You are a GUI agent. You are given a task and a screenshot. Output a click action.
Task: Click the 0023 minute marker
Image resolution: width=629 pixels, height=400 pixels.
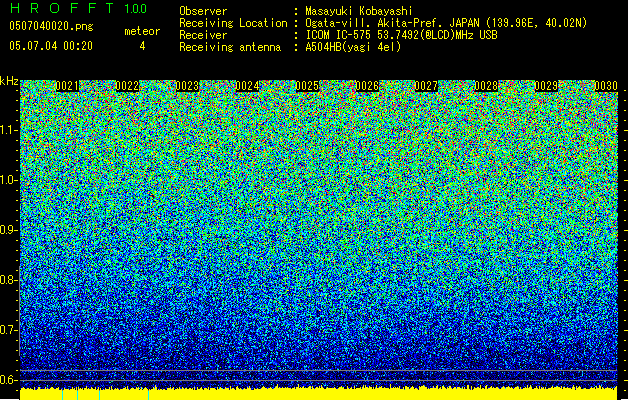click(187, 86)
